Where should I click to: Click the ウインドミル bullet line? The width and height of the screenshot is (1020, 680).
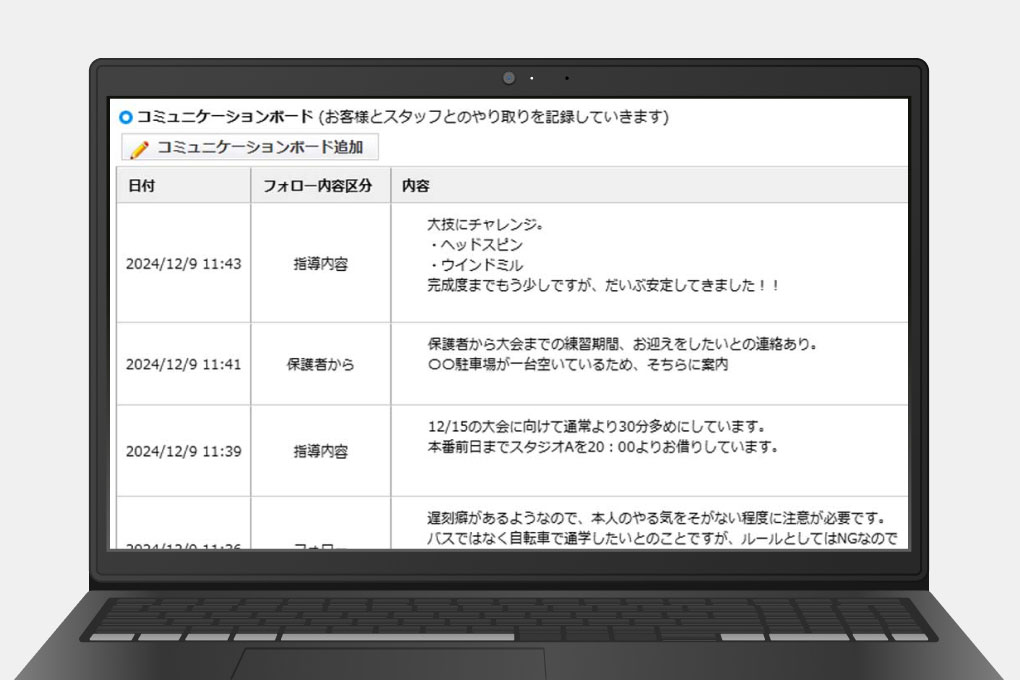coord(475,265)
